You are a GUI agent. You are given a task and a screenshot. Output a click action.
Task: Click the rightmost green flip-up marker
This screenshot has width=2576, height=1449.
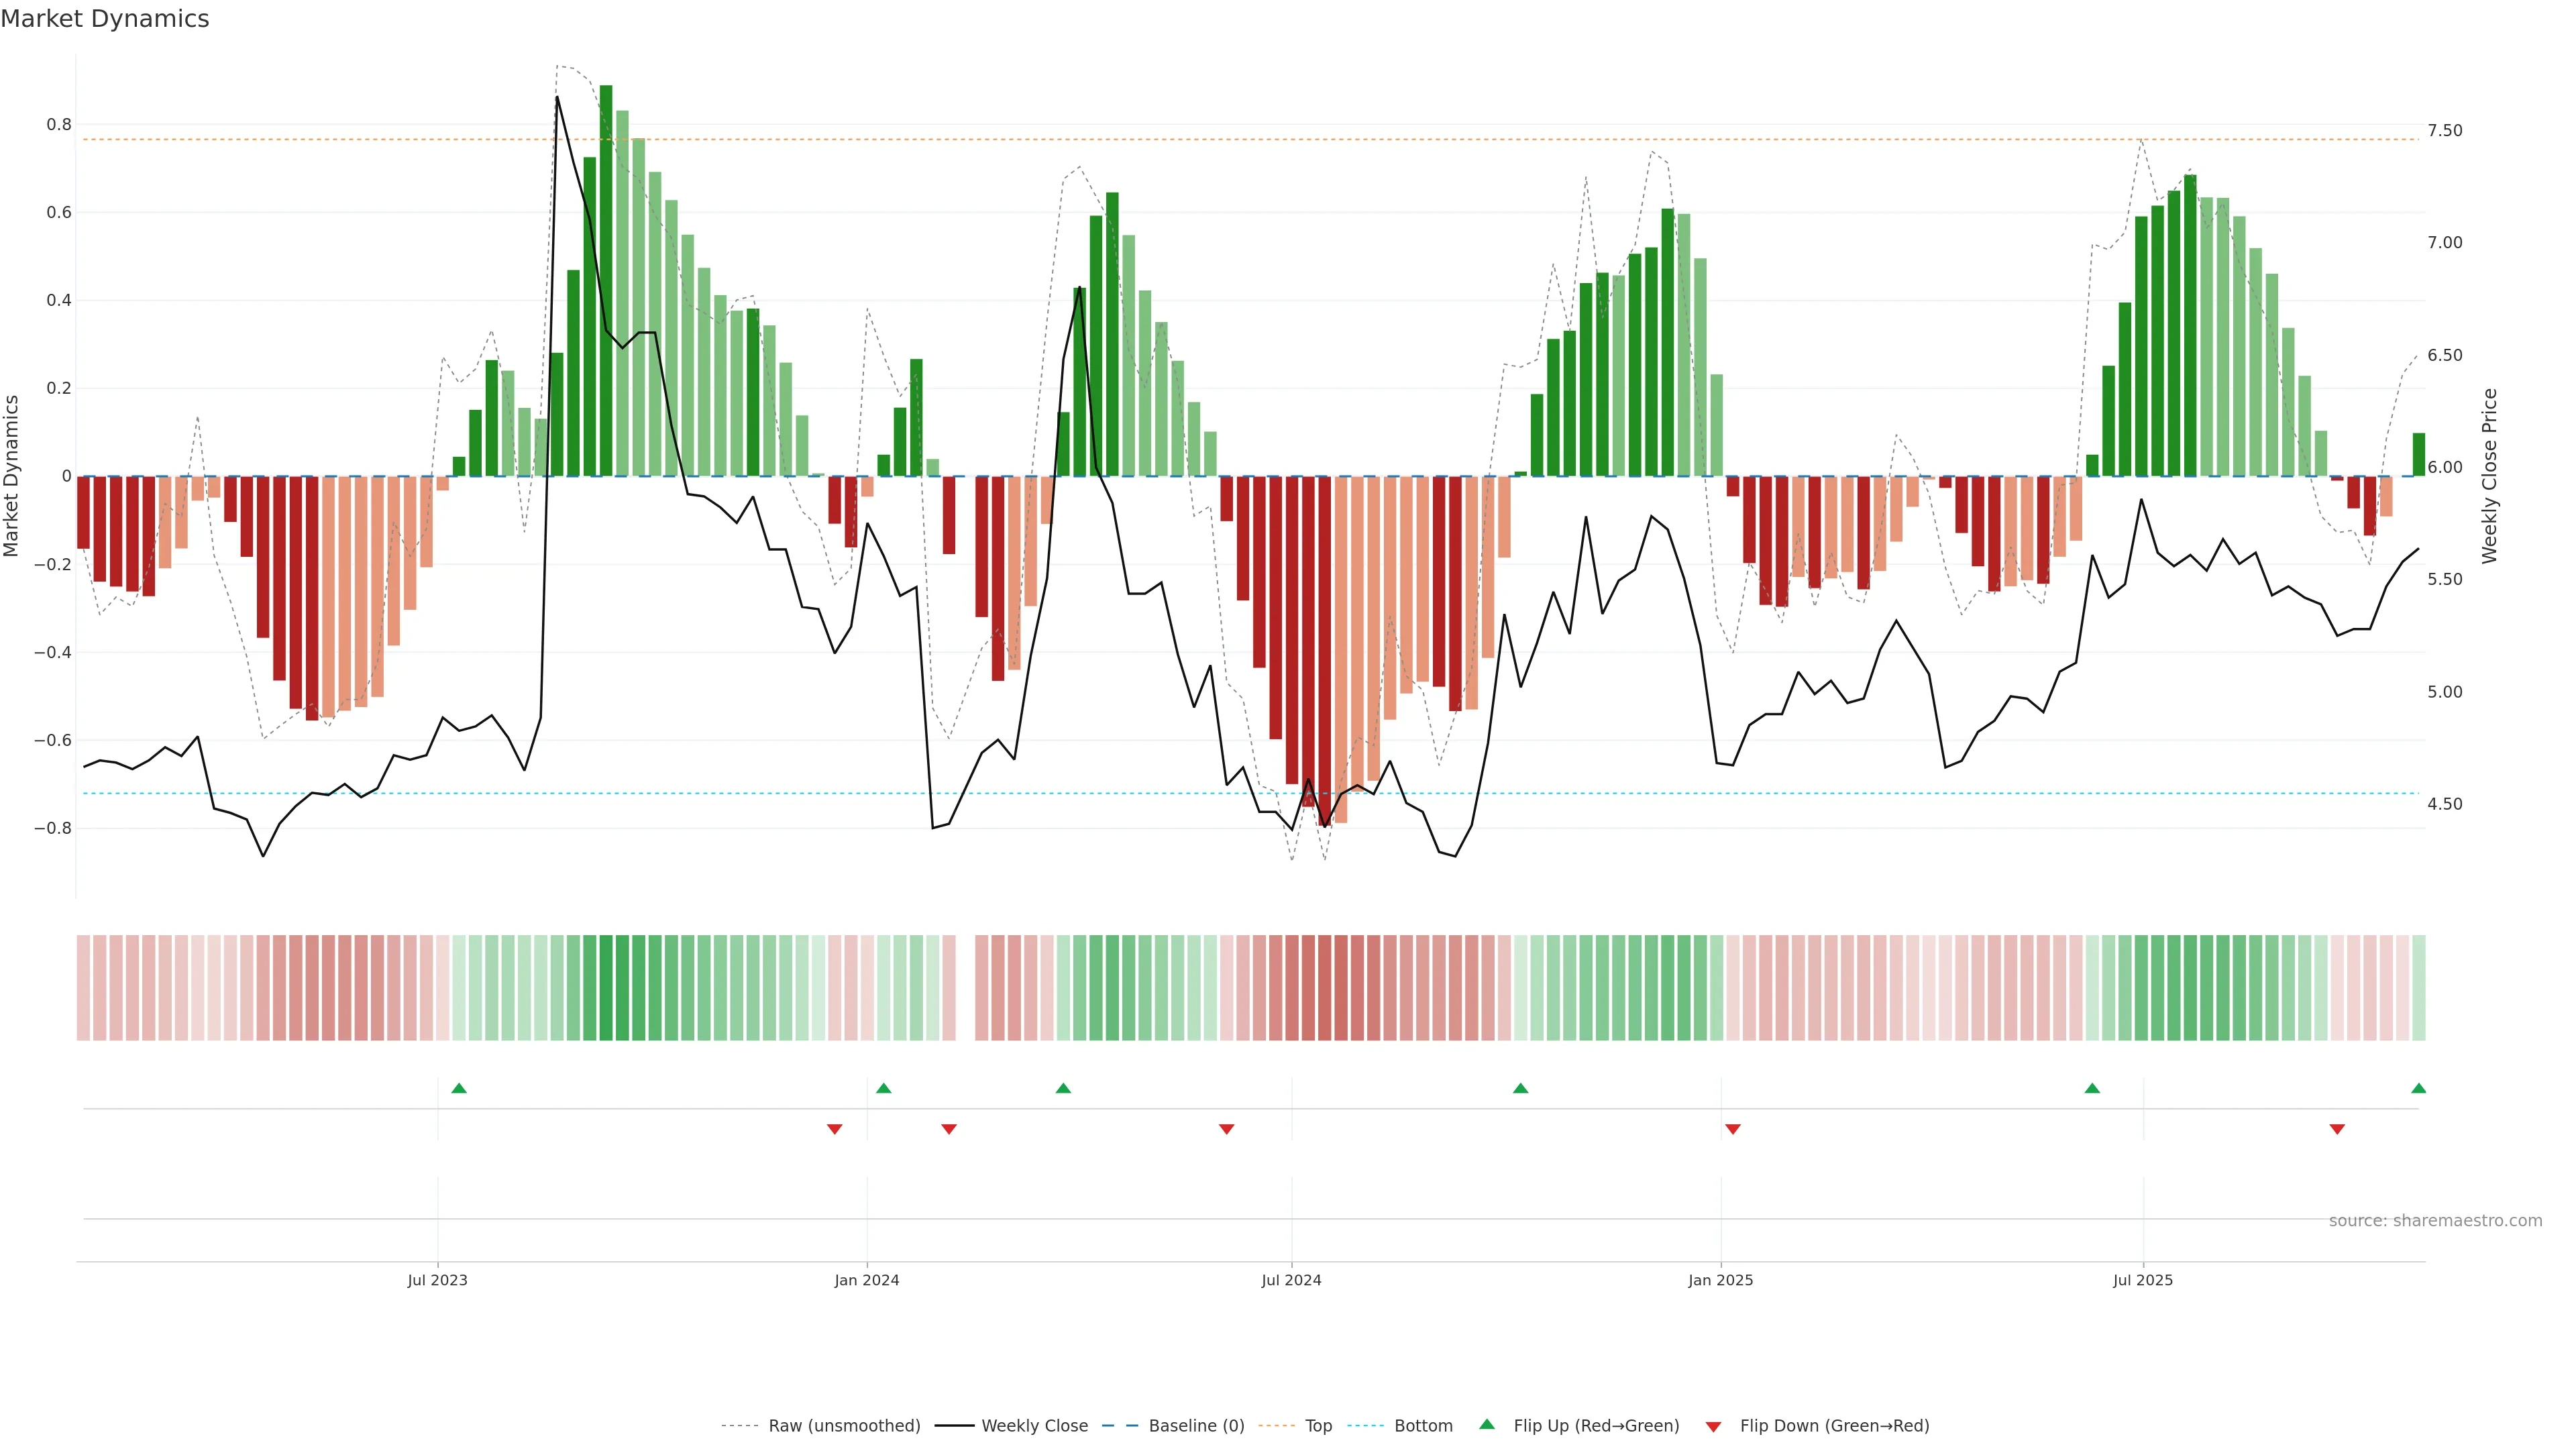pos(2418,1088)
